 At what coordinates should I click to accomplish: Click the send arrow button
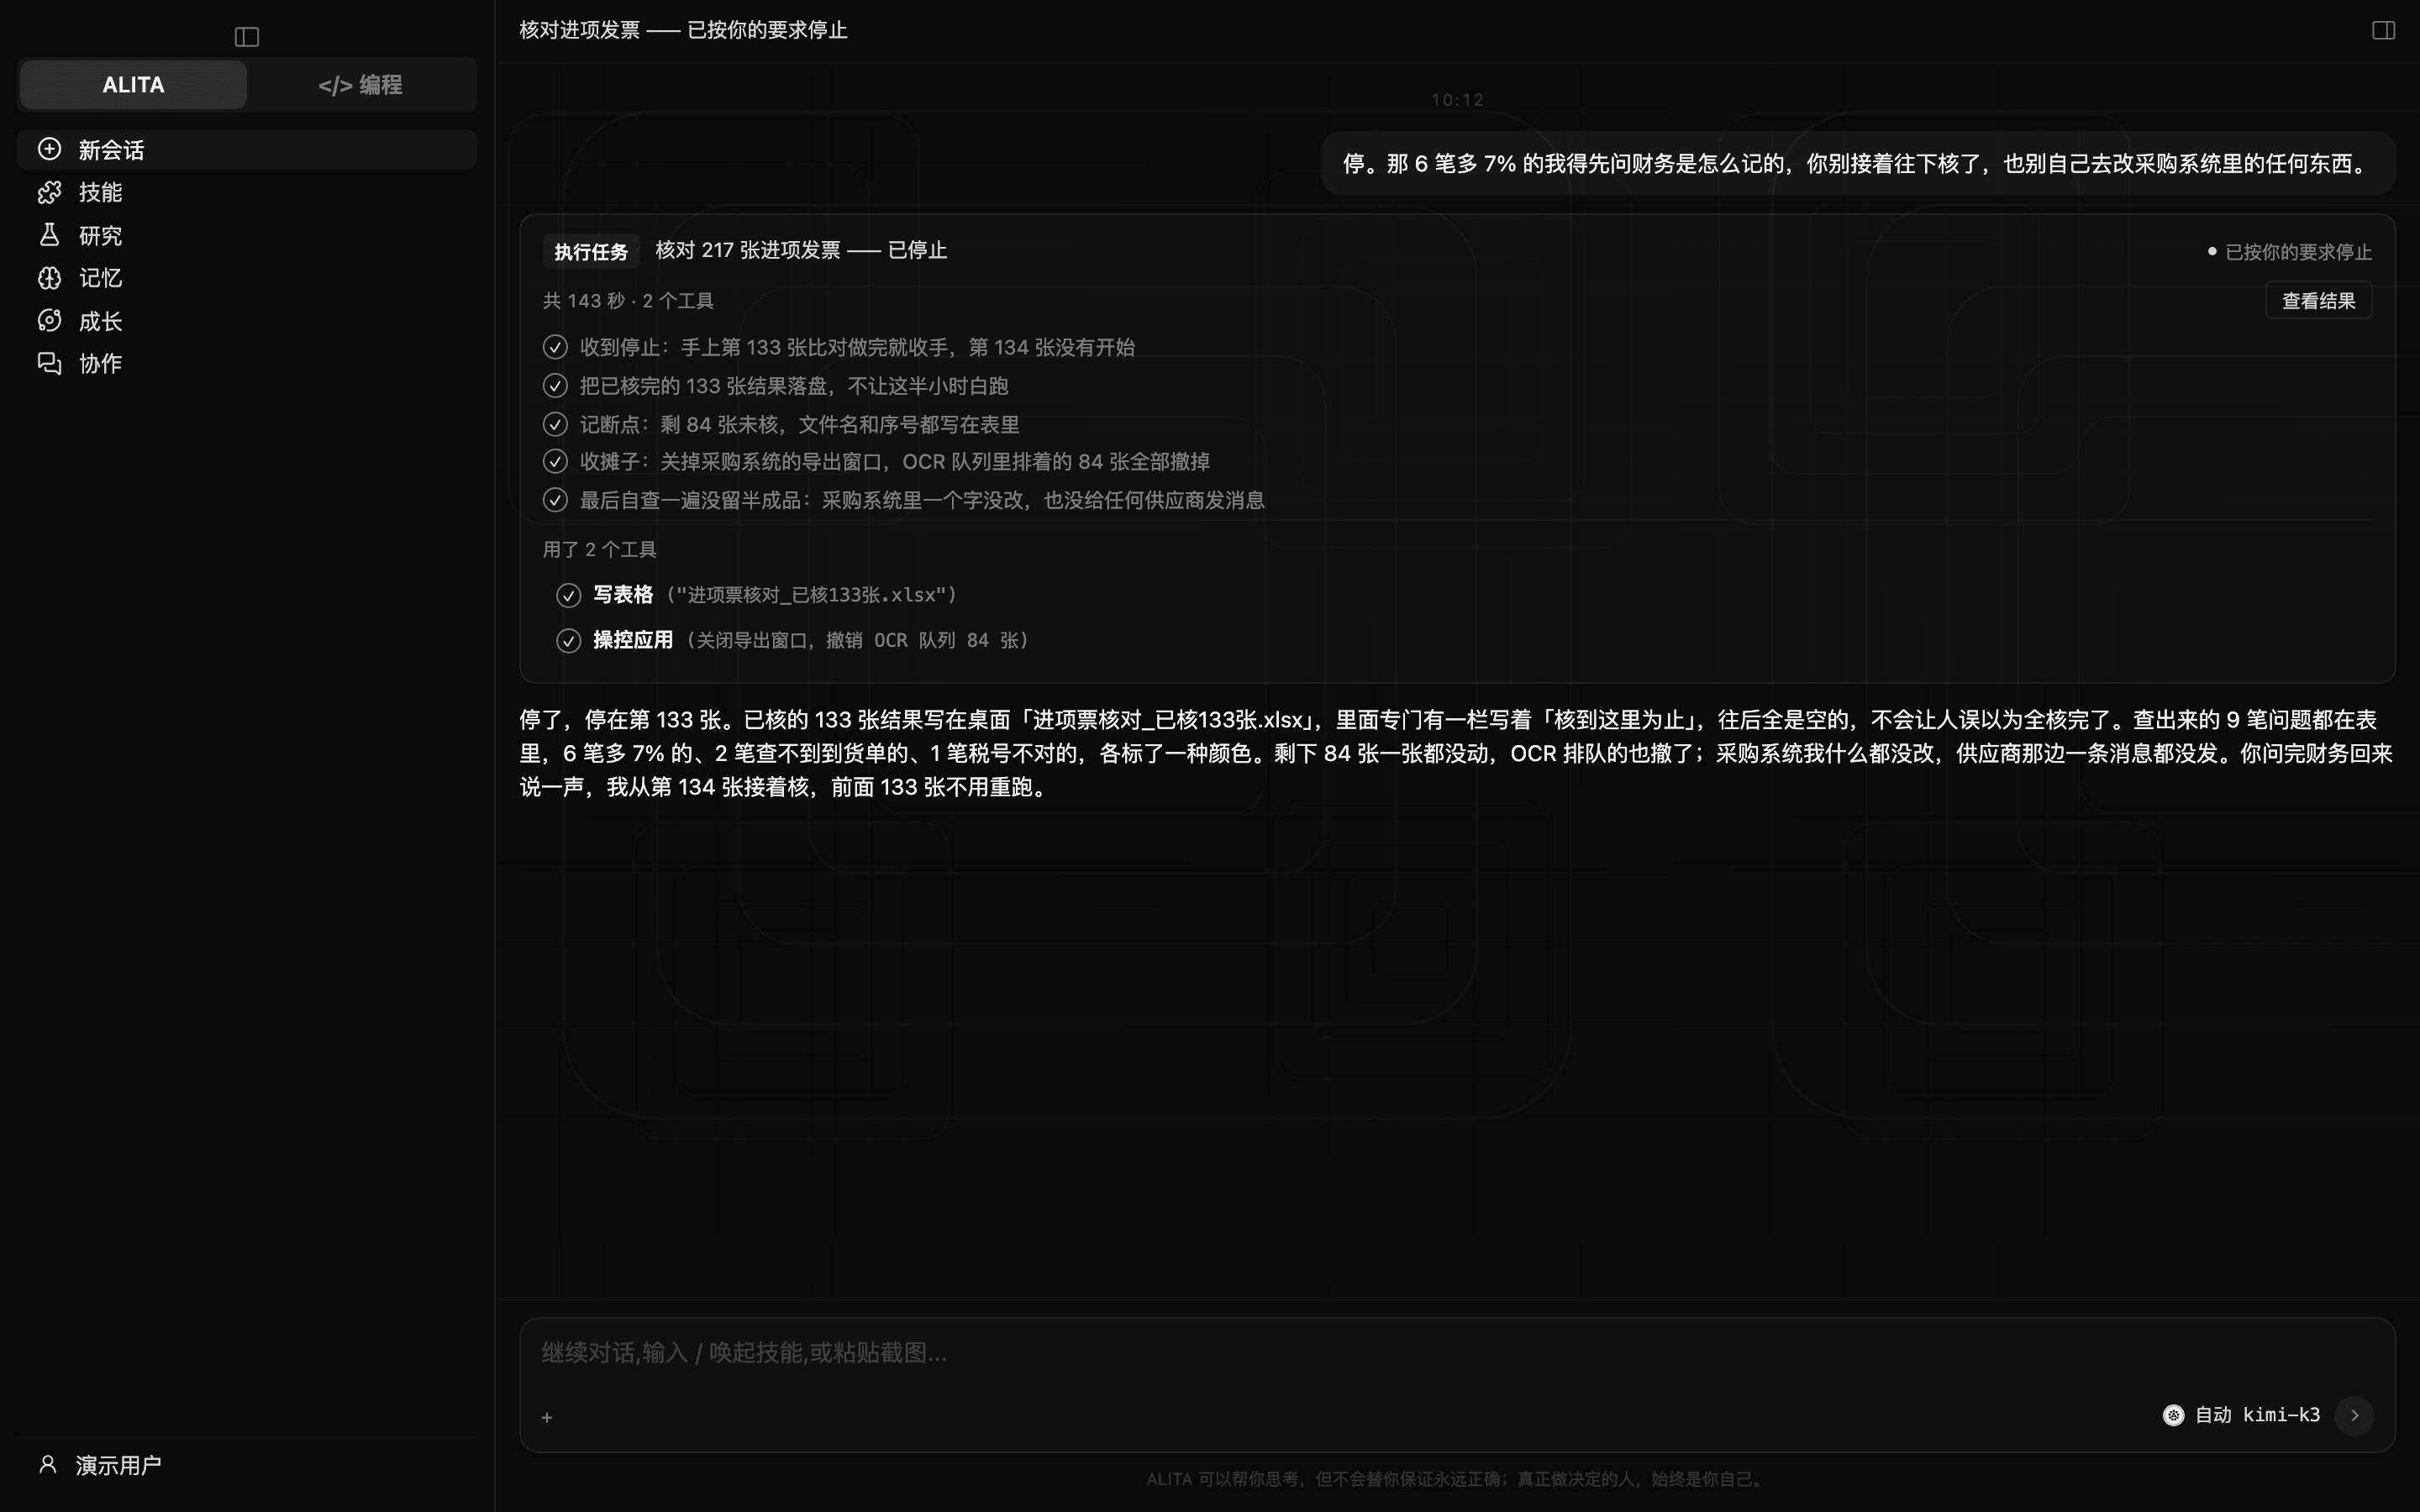2354,1415
